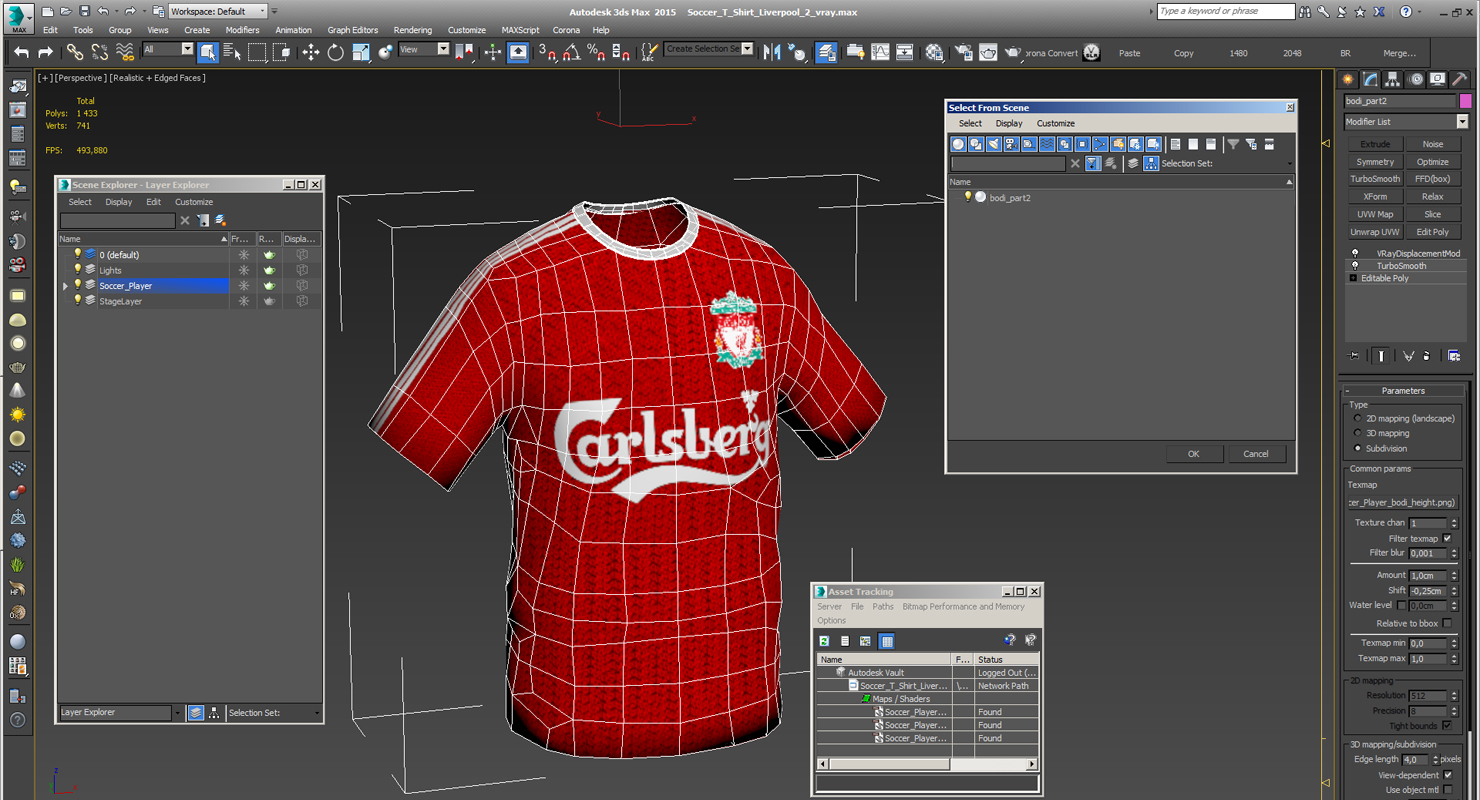Select the Subdivision radio option
This screenshot has width=1480, height=800.
[x=1357, y=448]
